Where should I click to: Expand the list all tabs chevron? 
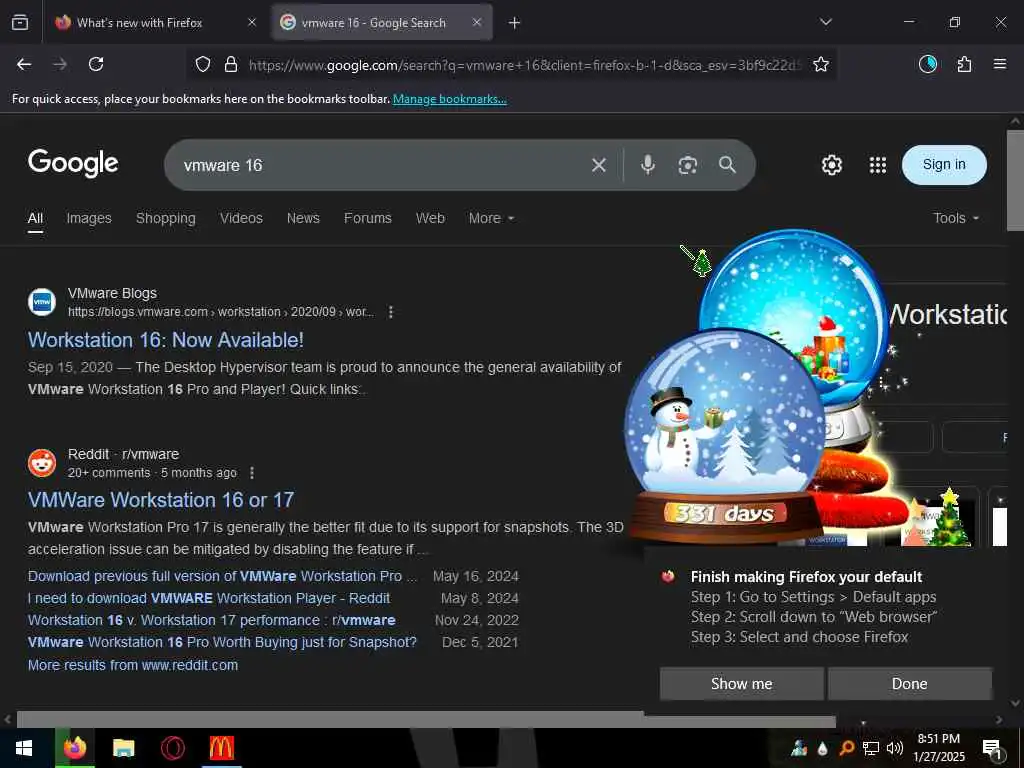826,22
